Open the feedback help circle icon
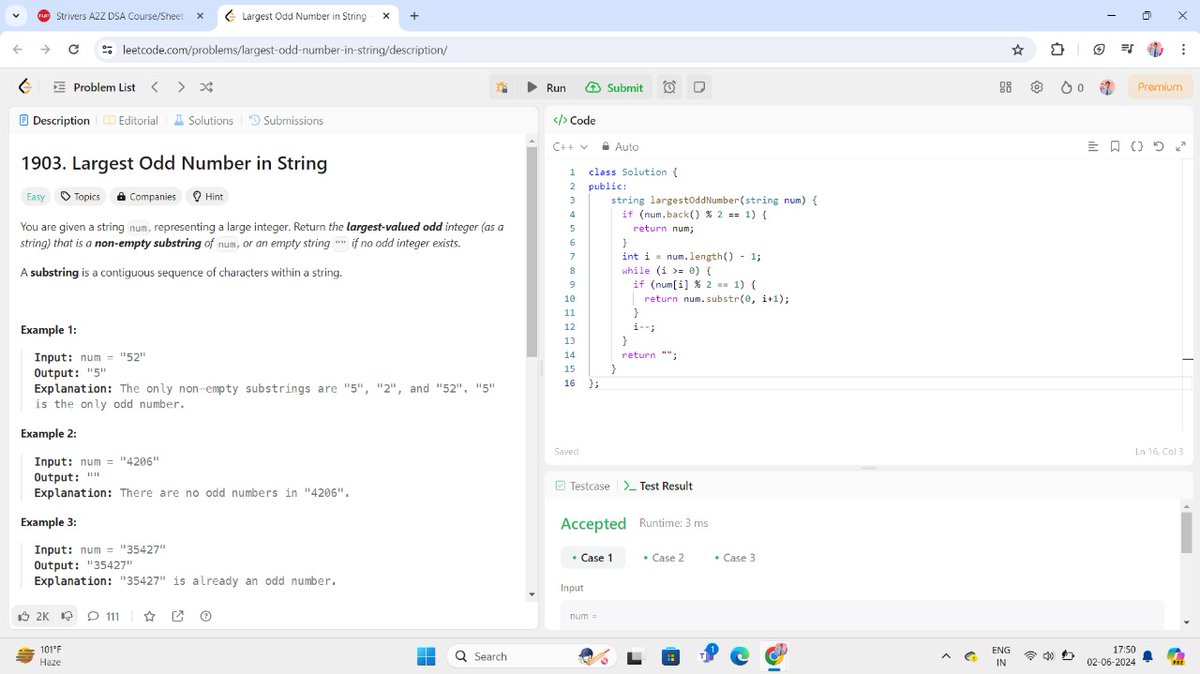The width and height of the screenshot is (1200, 674). click(x=206, y=616)
